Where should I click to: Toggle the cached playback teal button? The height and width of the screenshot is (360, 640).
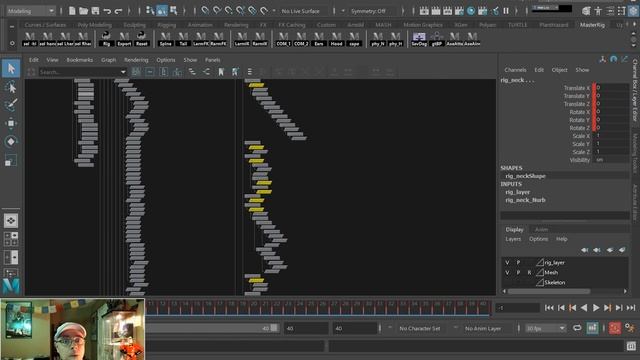pos(592,328)
